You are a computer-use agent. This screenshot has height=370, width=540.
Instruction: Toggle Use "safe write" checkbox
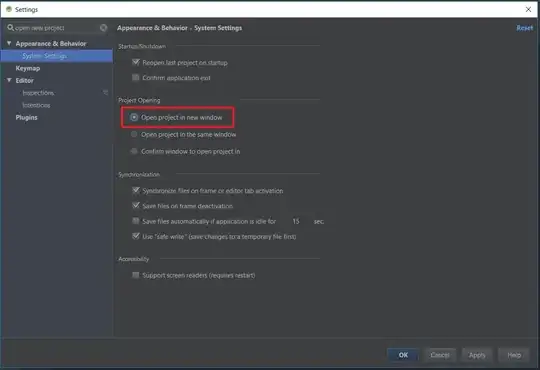[x=136, y=236]
